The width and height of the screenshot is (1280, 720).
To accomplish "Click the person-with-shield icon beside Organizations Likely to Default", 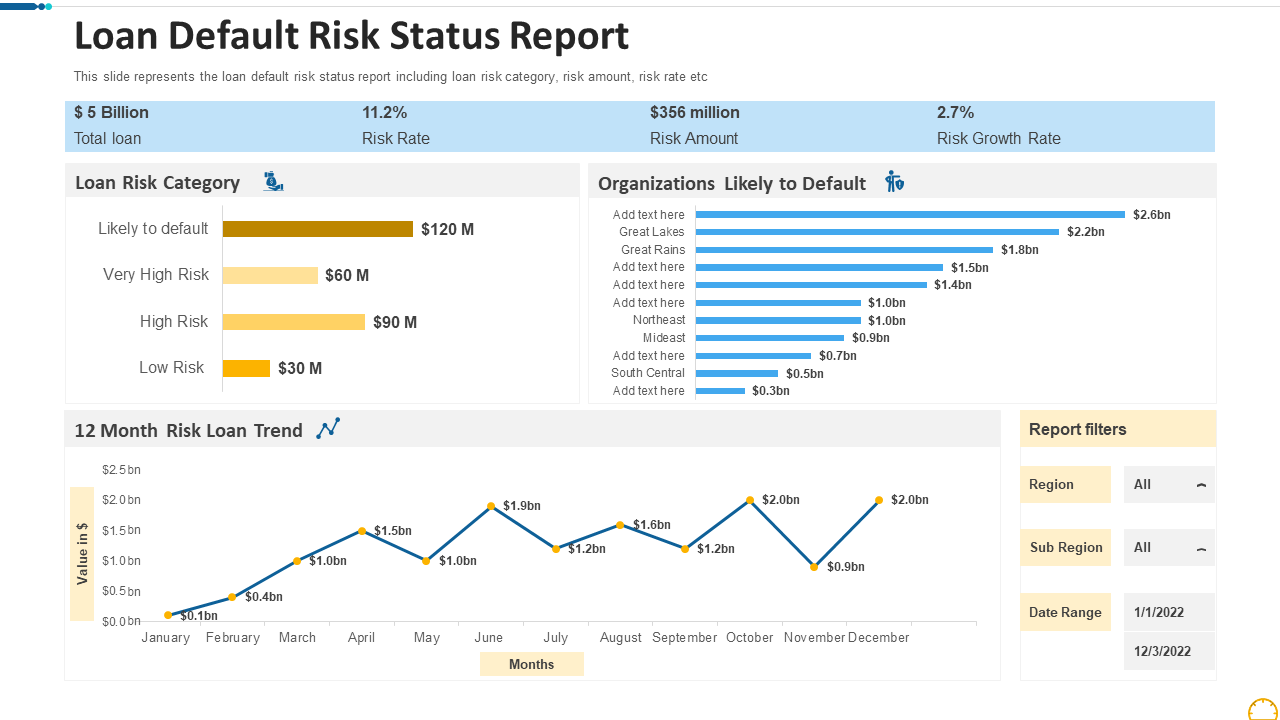I will 895,182.
